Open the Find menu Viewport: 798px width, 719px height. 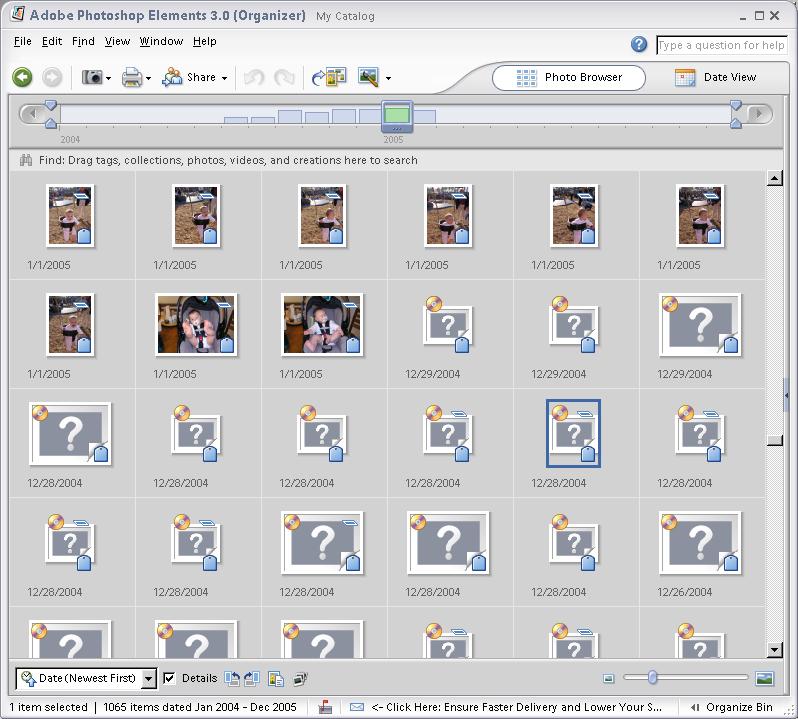point(83,41)
